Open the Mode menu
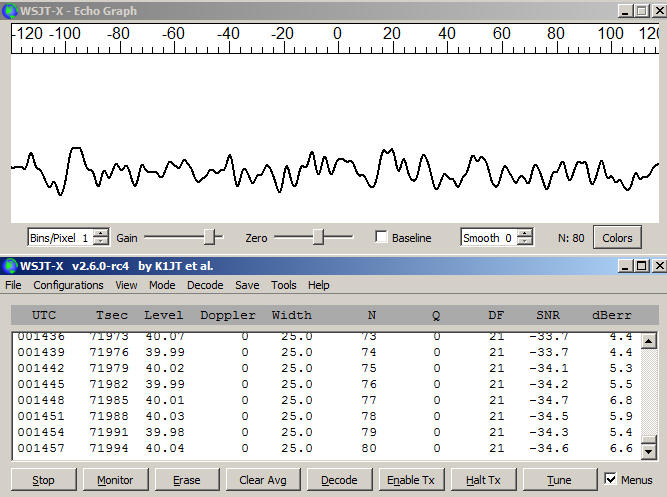The height and width of the screenshot is (497, 667). (x=162, y=285)
